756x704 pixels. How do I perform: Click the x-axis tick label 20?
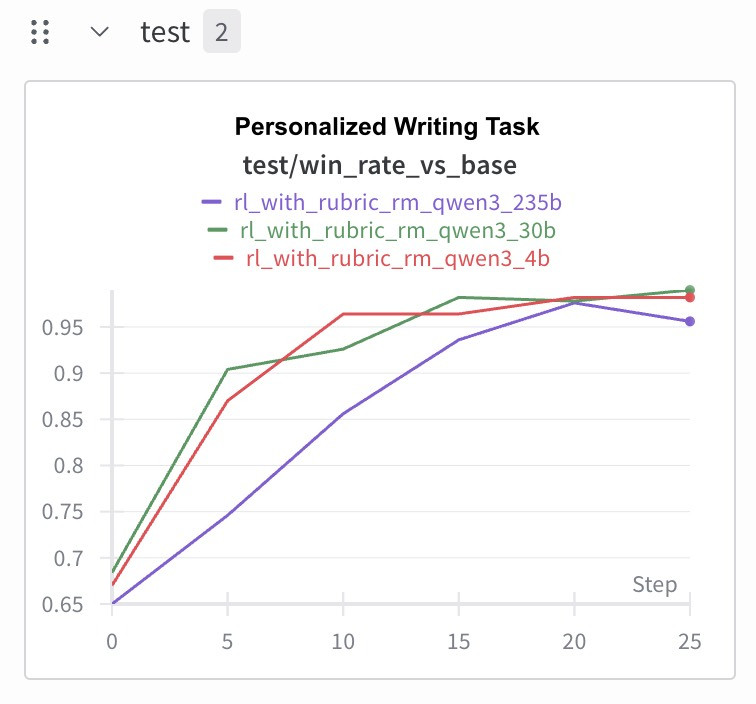tap(574, 642)
